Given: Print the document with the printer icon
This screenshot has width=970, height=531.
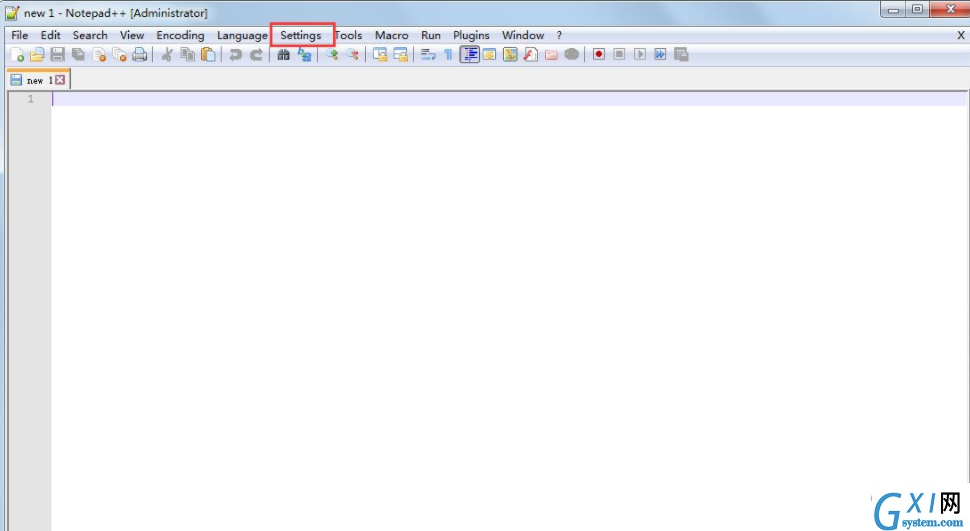Looking at the screenshot, I should click(x=140, y=54).
